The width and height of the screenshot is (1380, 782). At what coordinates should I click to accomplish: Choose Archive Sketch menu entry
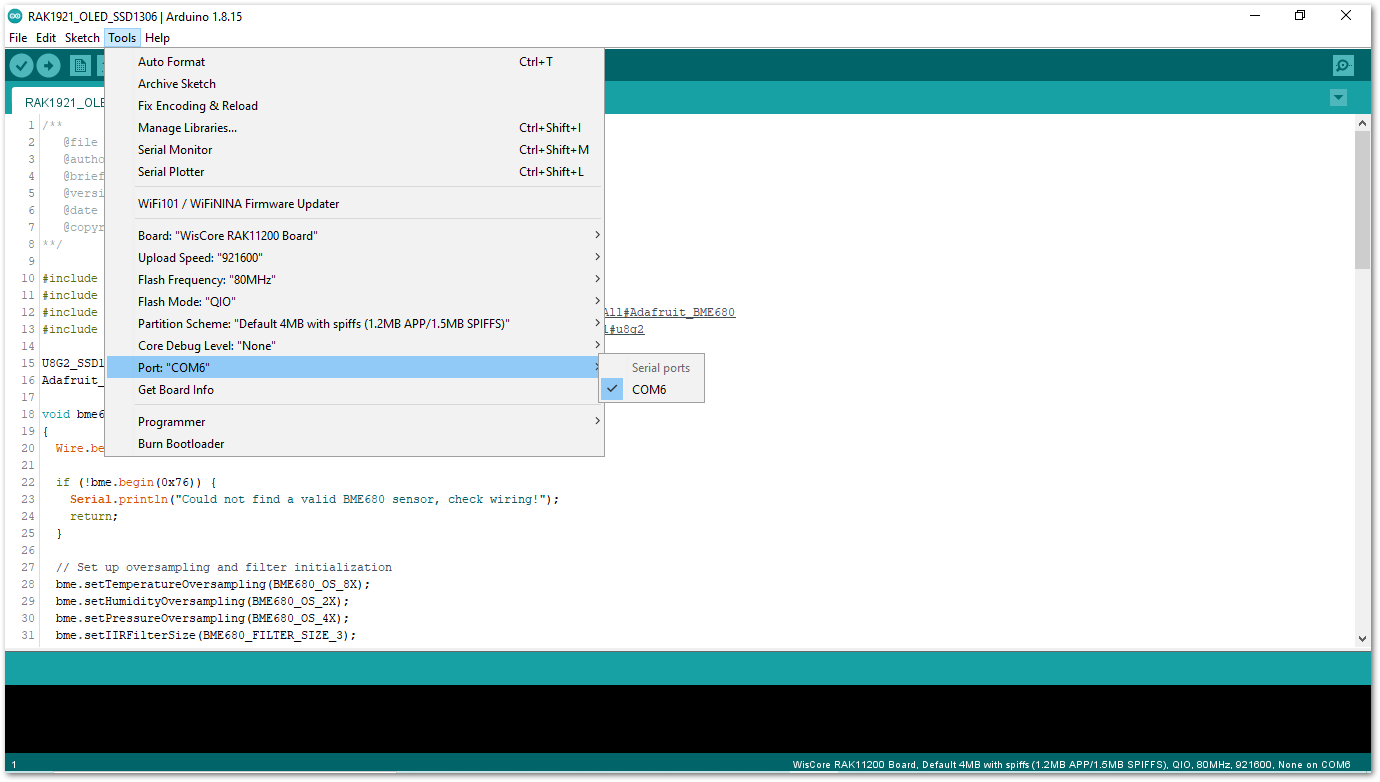tap(355, 84)
